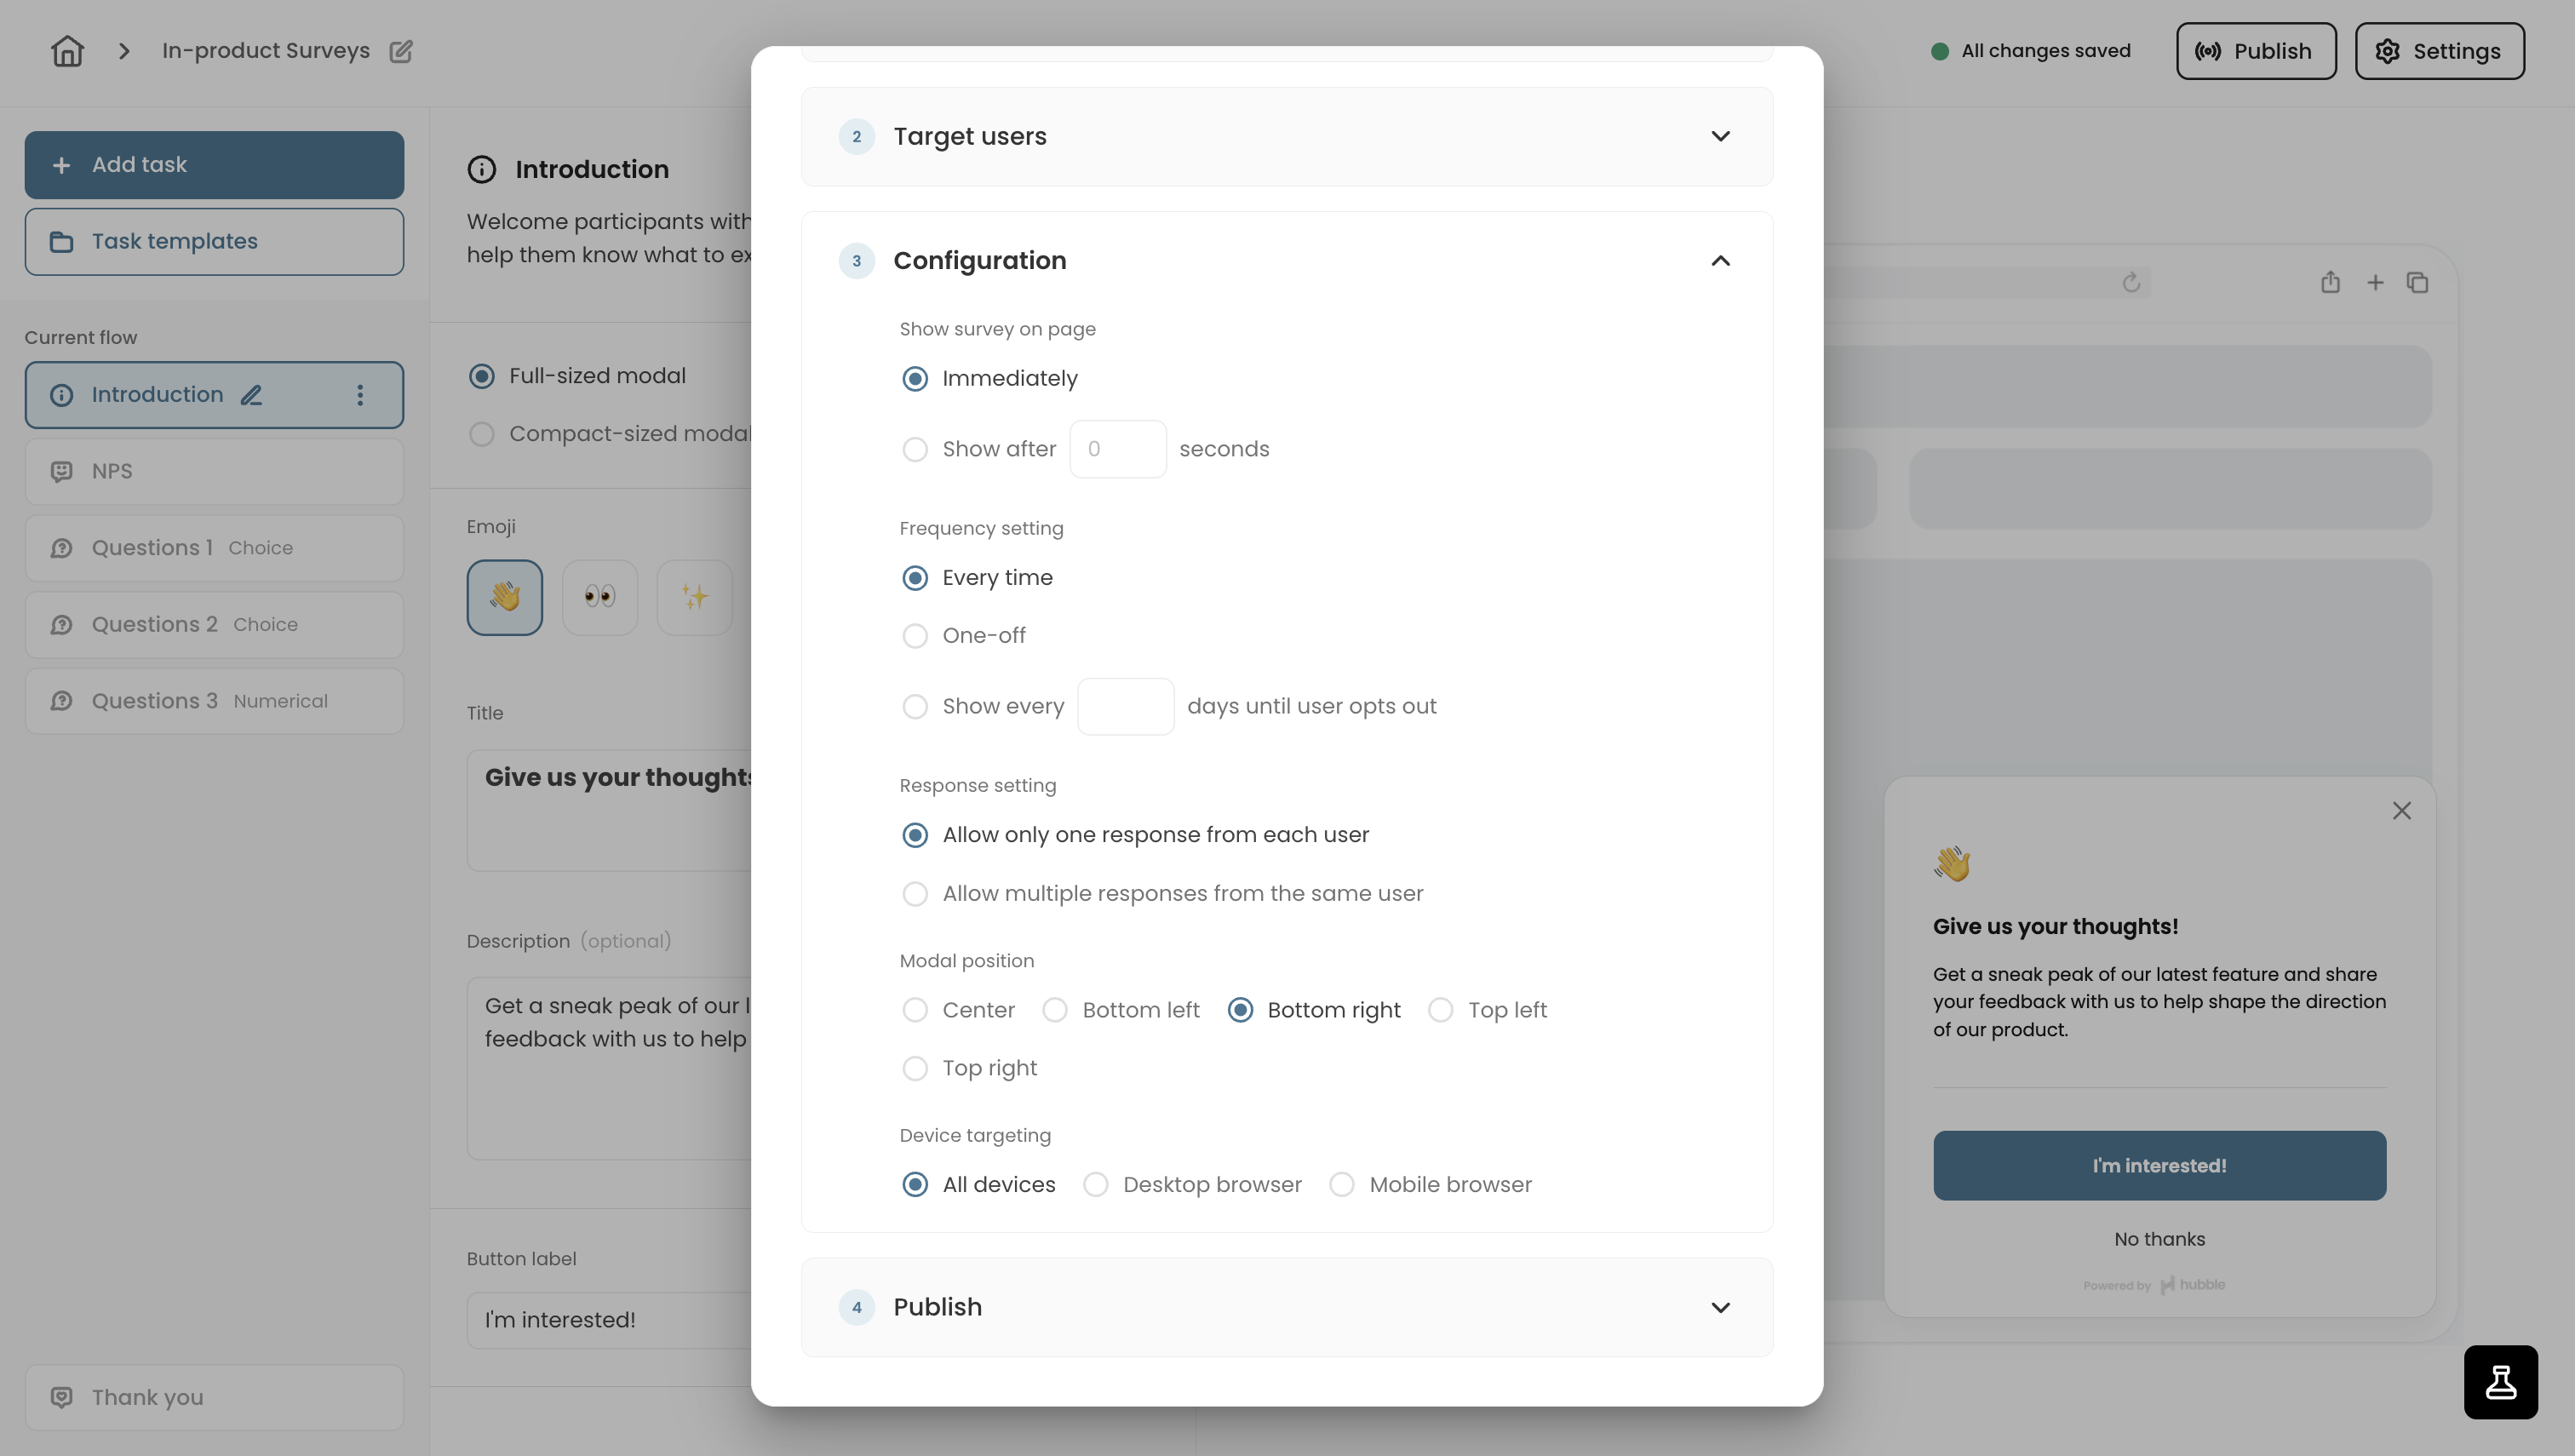Click the hubble logo in preview
The height and width of the screenshot is (1456, 2575).
pos(2192,1285)
